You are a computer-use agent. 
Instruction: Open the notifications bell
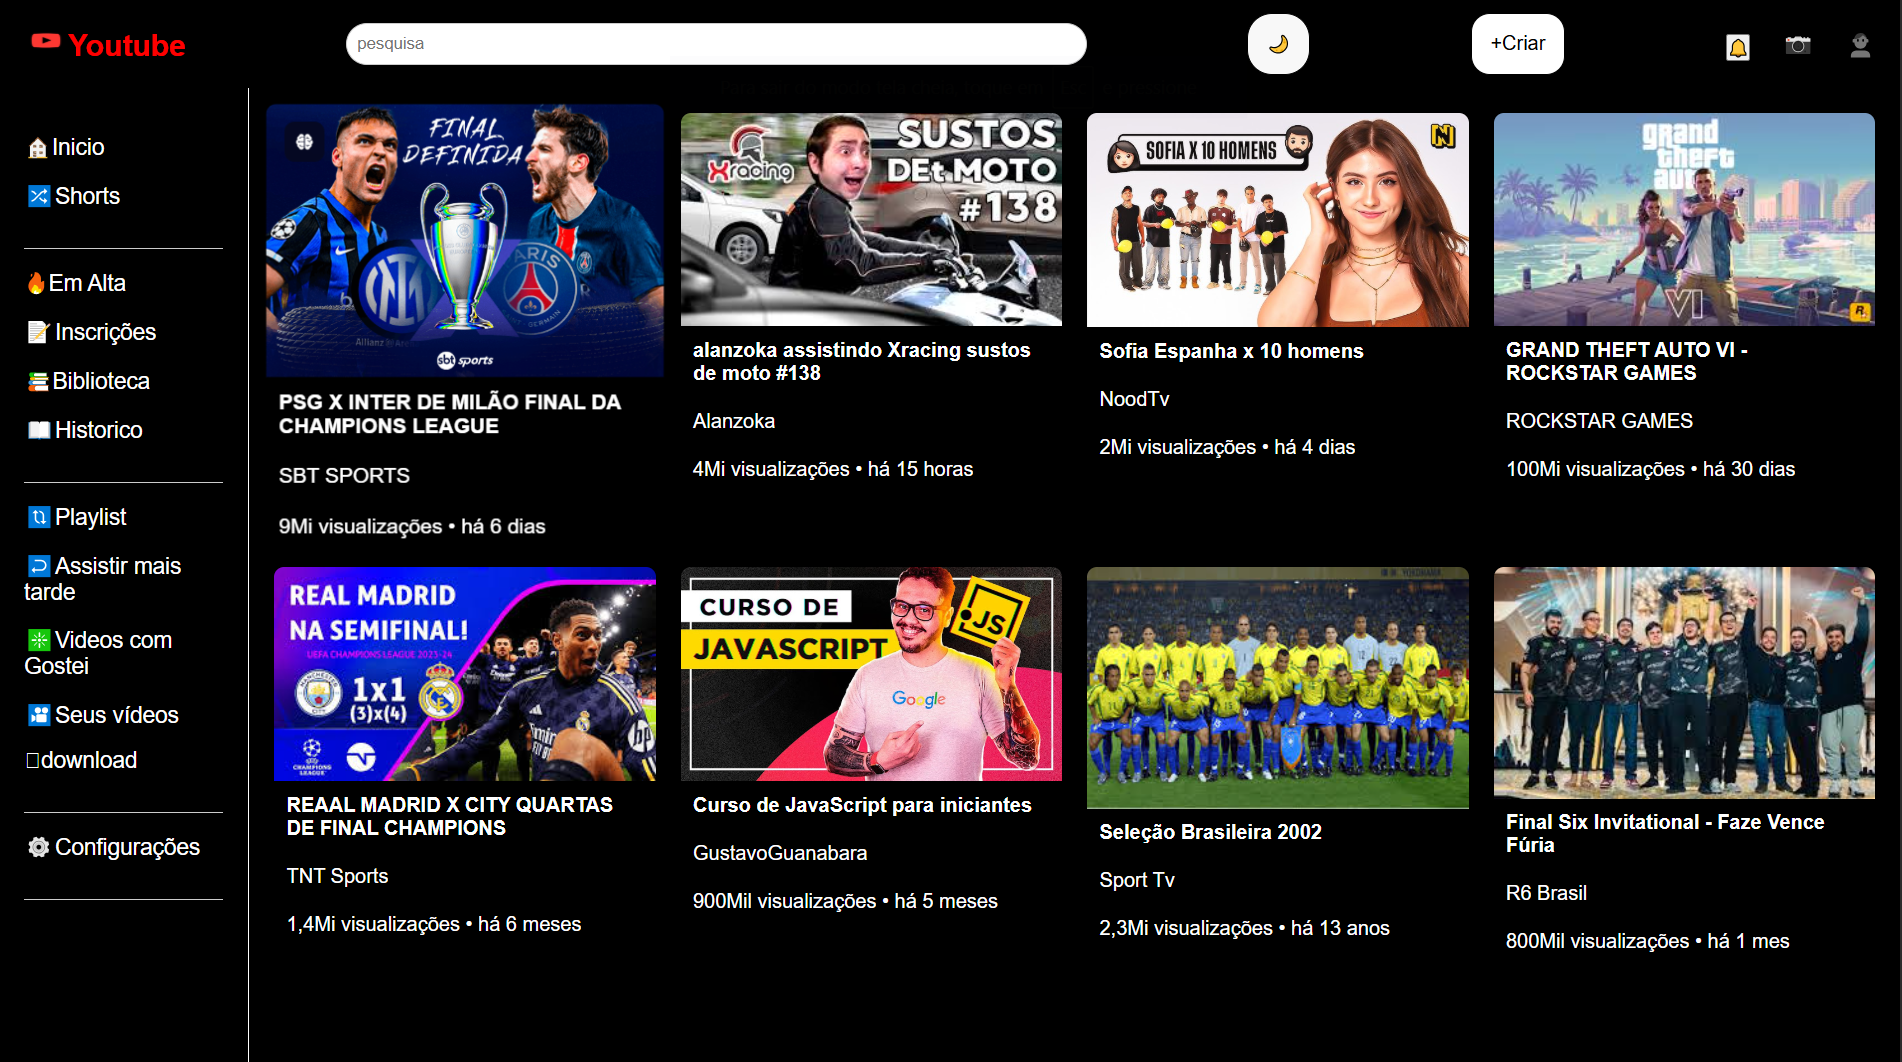coord(1738,47)
